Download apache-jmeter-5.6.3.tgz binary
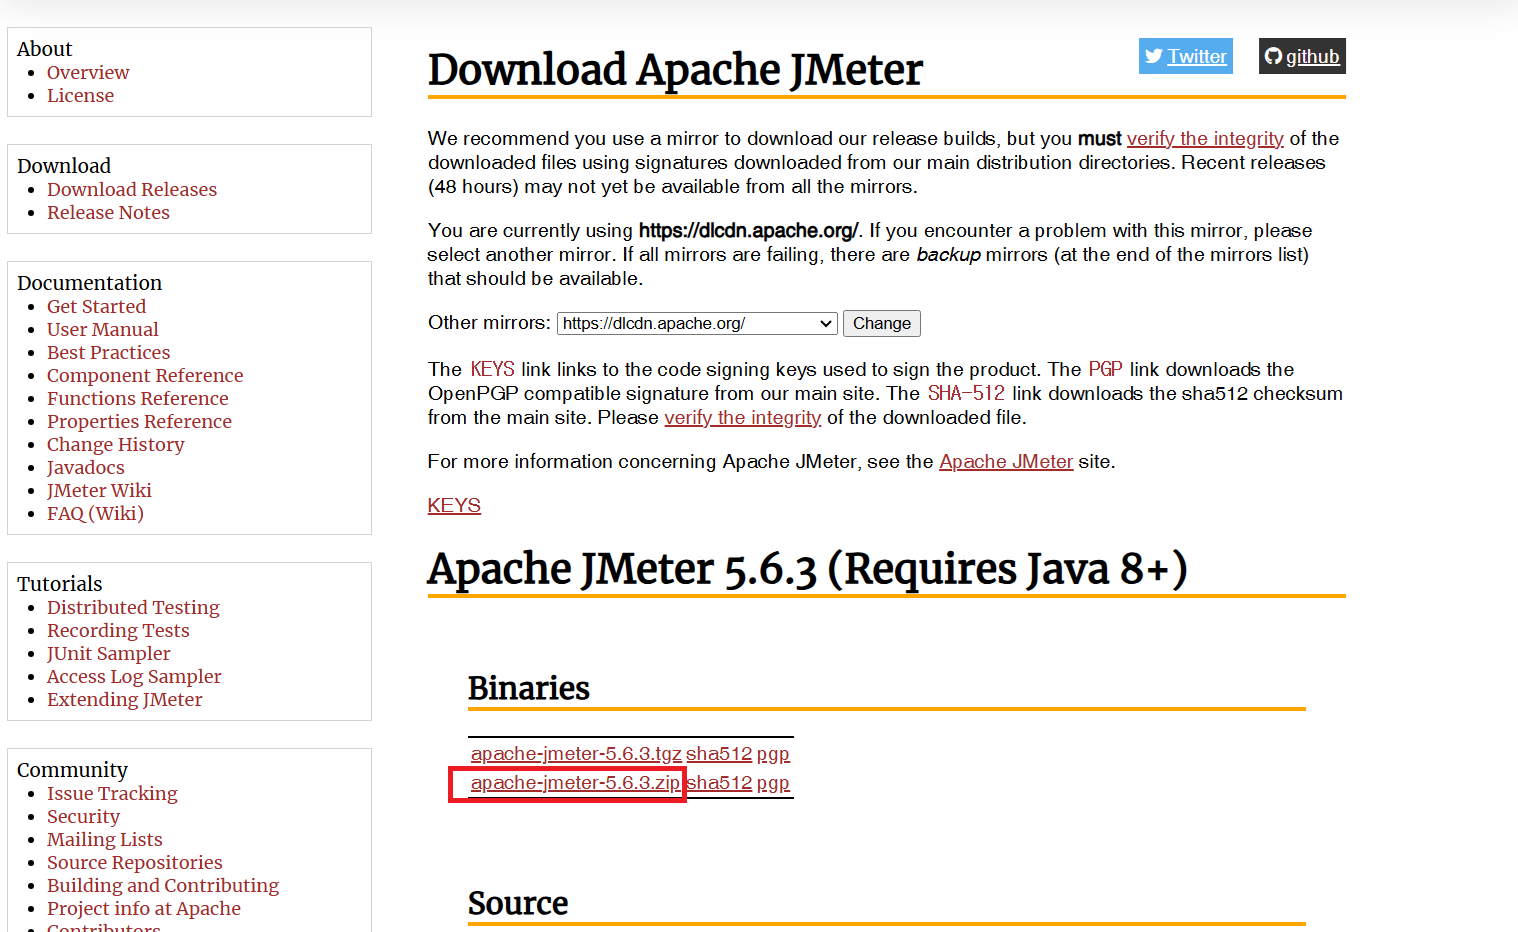Screen dimensions: 1518x932 point(576,753)
